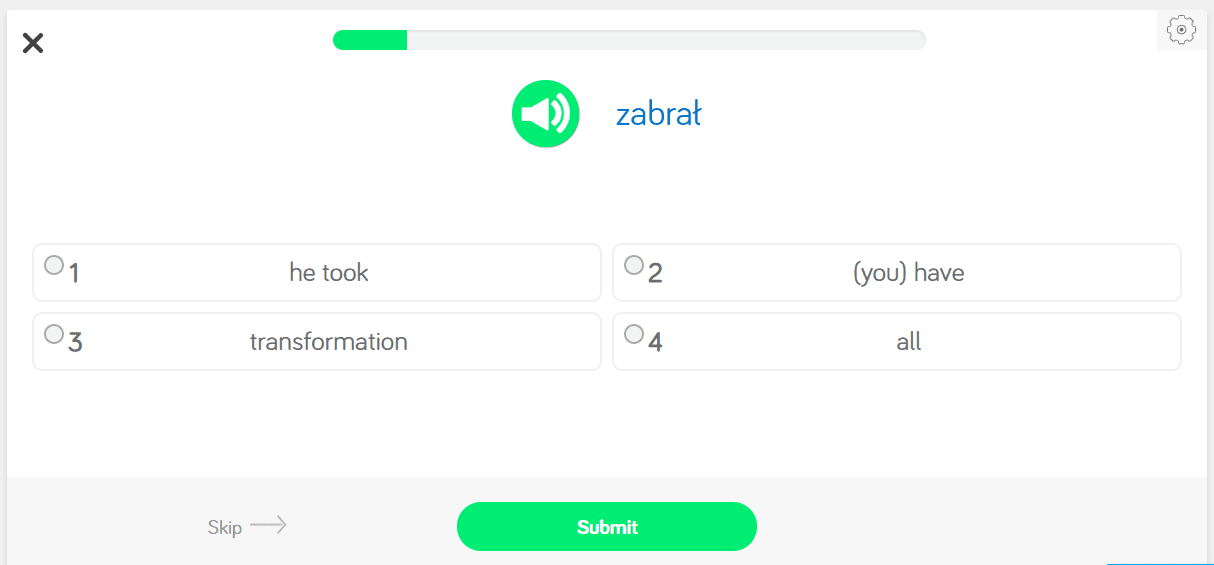Click the number 1 label beside "he took"
This screenshot has width=1214, height=565.
point(74,274)
